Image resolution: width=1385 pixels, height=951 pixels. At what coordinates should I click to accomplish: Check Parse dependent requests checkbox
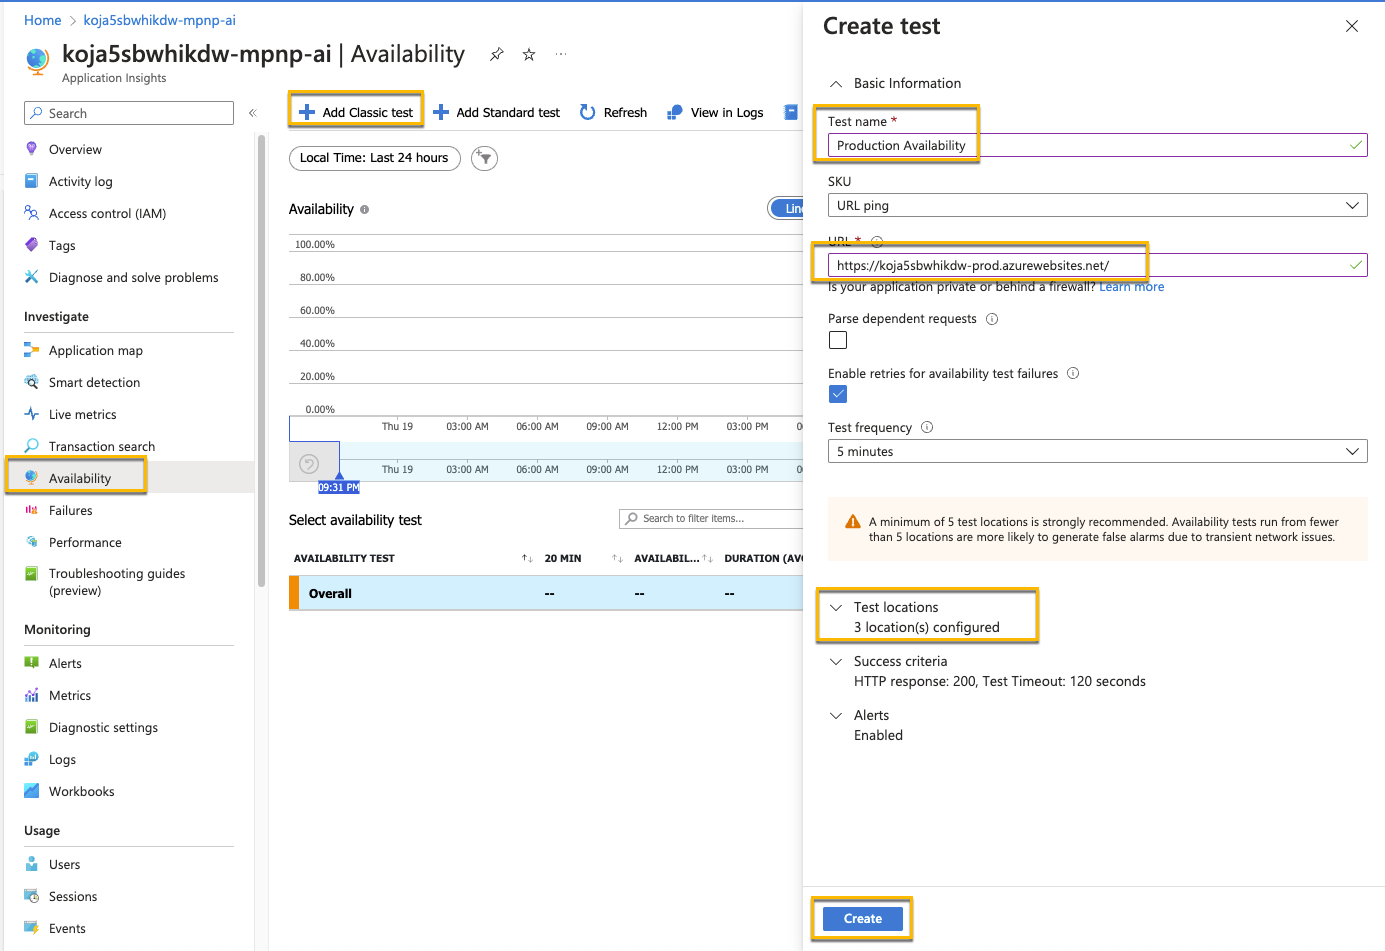838,340
